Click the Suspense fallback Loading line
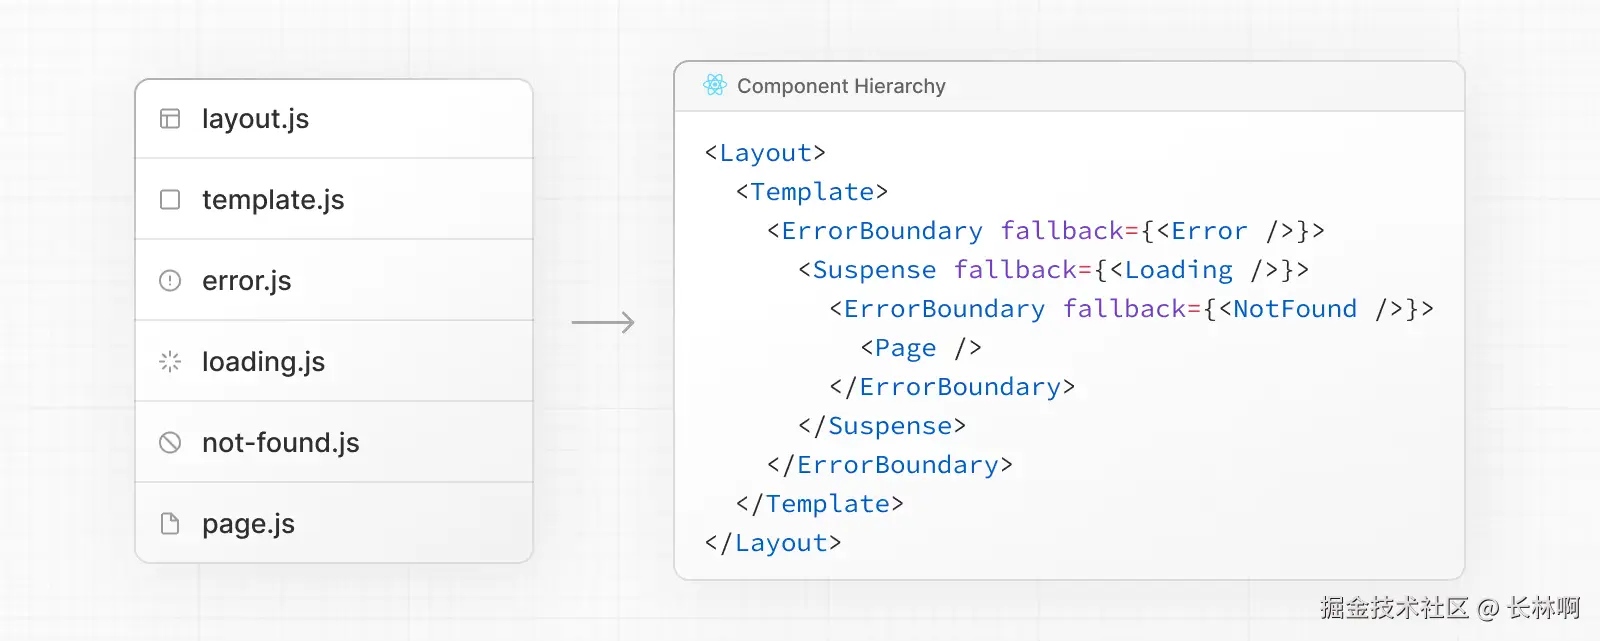Image resolution: width=1600 pixels, height=641 pixels. click(x=1053, y=270)
